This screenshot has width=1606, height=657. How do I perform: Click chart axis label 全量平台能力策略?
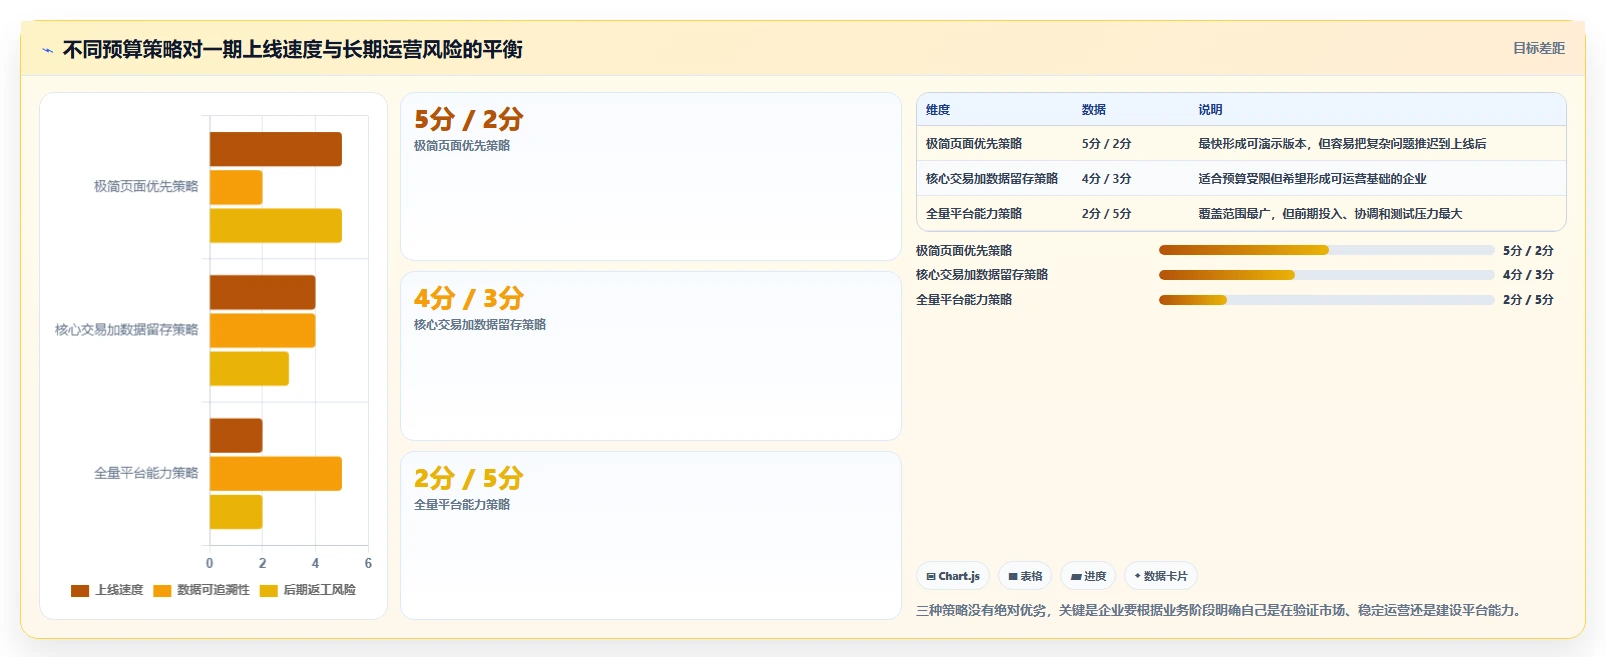coord(146,473)
